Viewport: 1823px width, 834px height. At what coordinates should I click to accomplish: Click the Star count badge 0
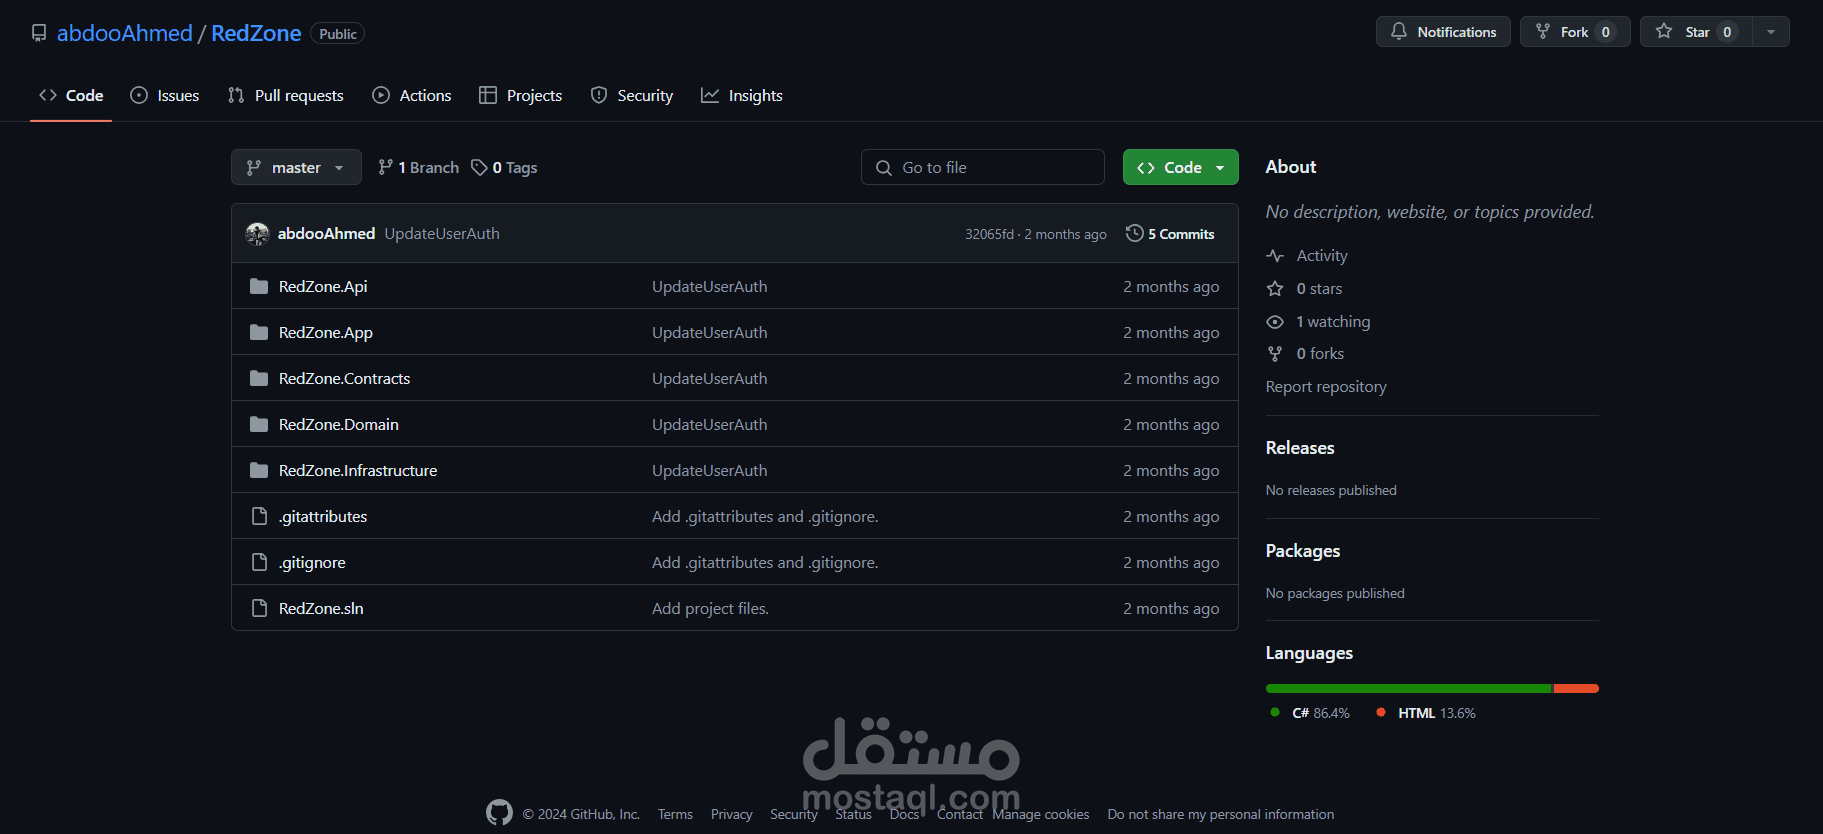click(x=1727, y=32)
